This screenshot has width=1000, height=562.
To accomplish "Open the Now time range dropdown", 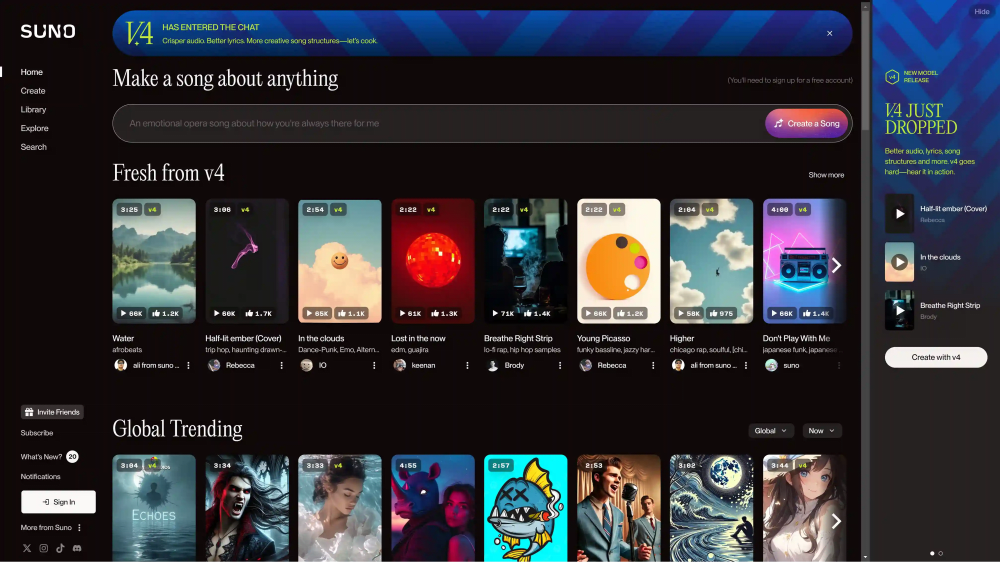I will (x=821, y=431).
